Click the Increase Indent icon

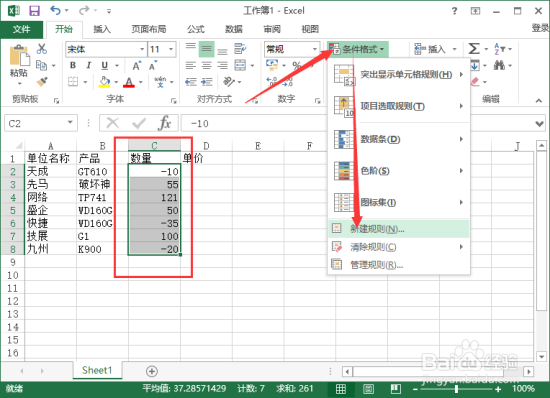pos(207,82)
